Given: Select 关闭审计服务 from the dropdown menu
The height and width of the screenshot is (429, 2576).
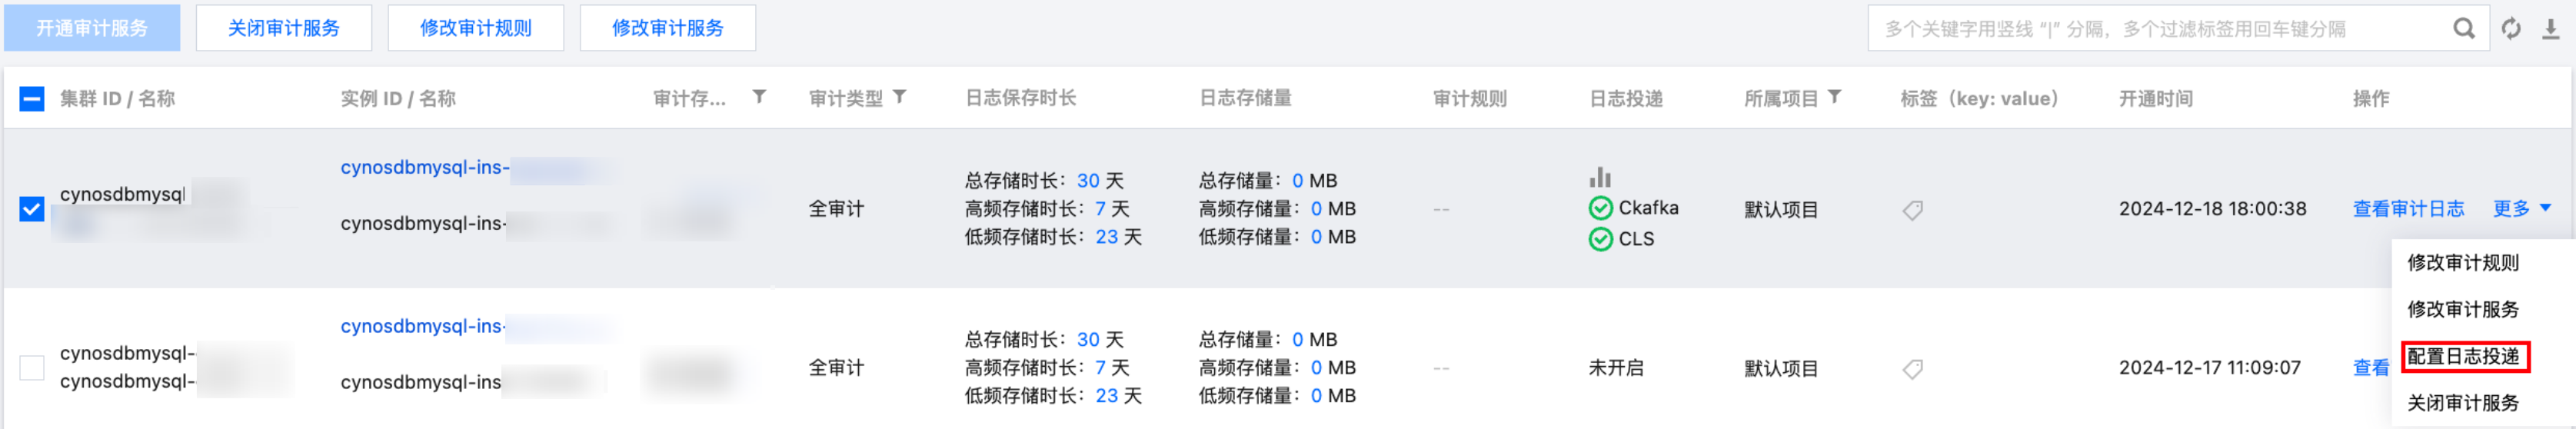Looking at the screenshot, I should click(2462, 403).
